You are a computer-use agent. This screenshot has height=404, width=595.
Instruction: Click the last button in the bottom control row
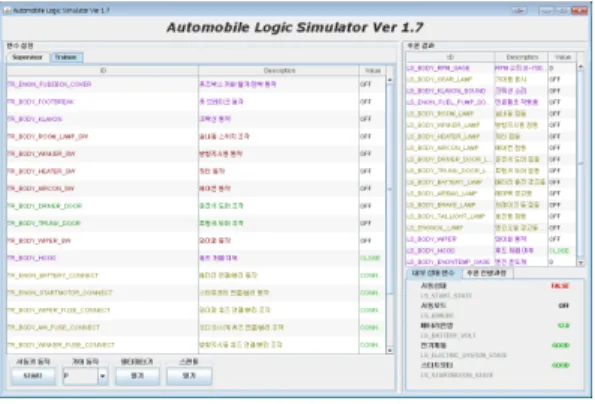[189, 376]
